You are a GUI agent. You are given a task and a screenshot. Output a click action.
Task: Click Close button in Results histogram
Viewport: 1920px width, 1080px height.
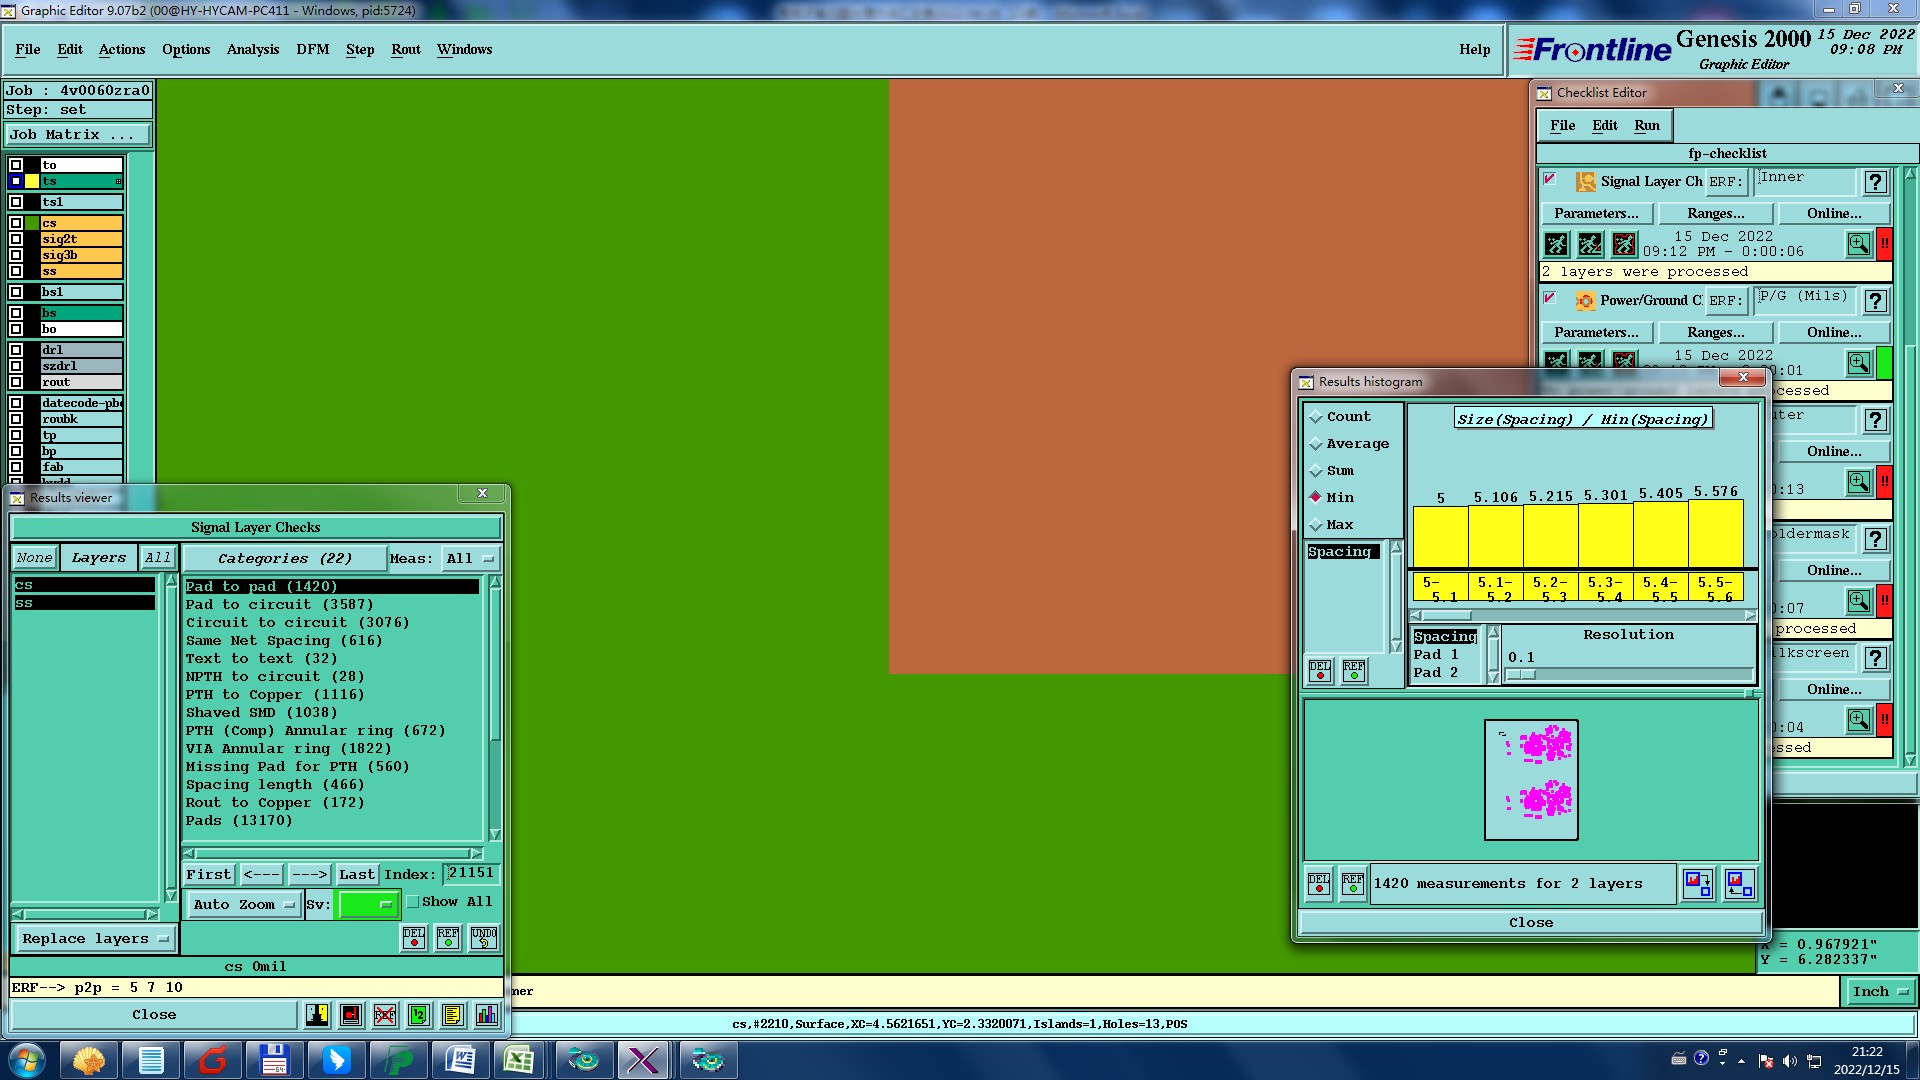coord(1530,922)
